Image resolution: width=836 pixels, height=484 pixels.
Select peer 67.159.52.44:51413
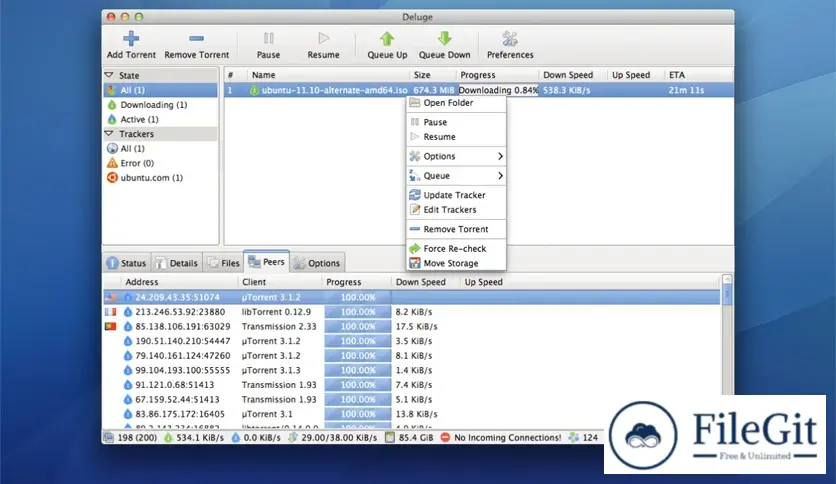click(411, 399)
